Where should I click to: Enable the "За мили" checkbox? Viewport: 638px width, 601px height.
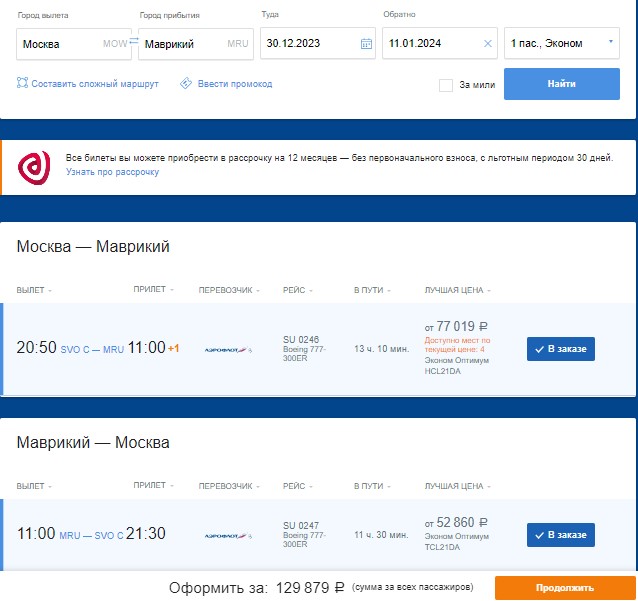(x=446, y=85)
